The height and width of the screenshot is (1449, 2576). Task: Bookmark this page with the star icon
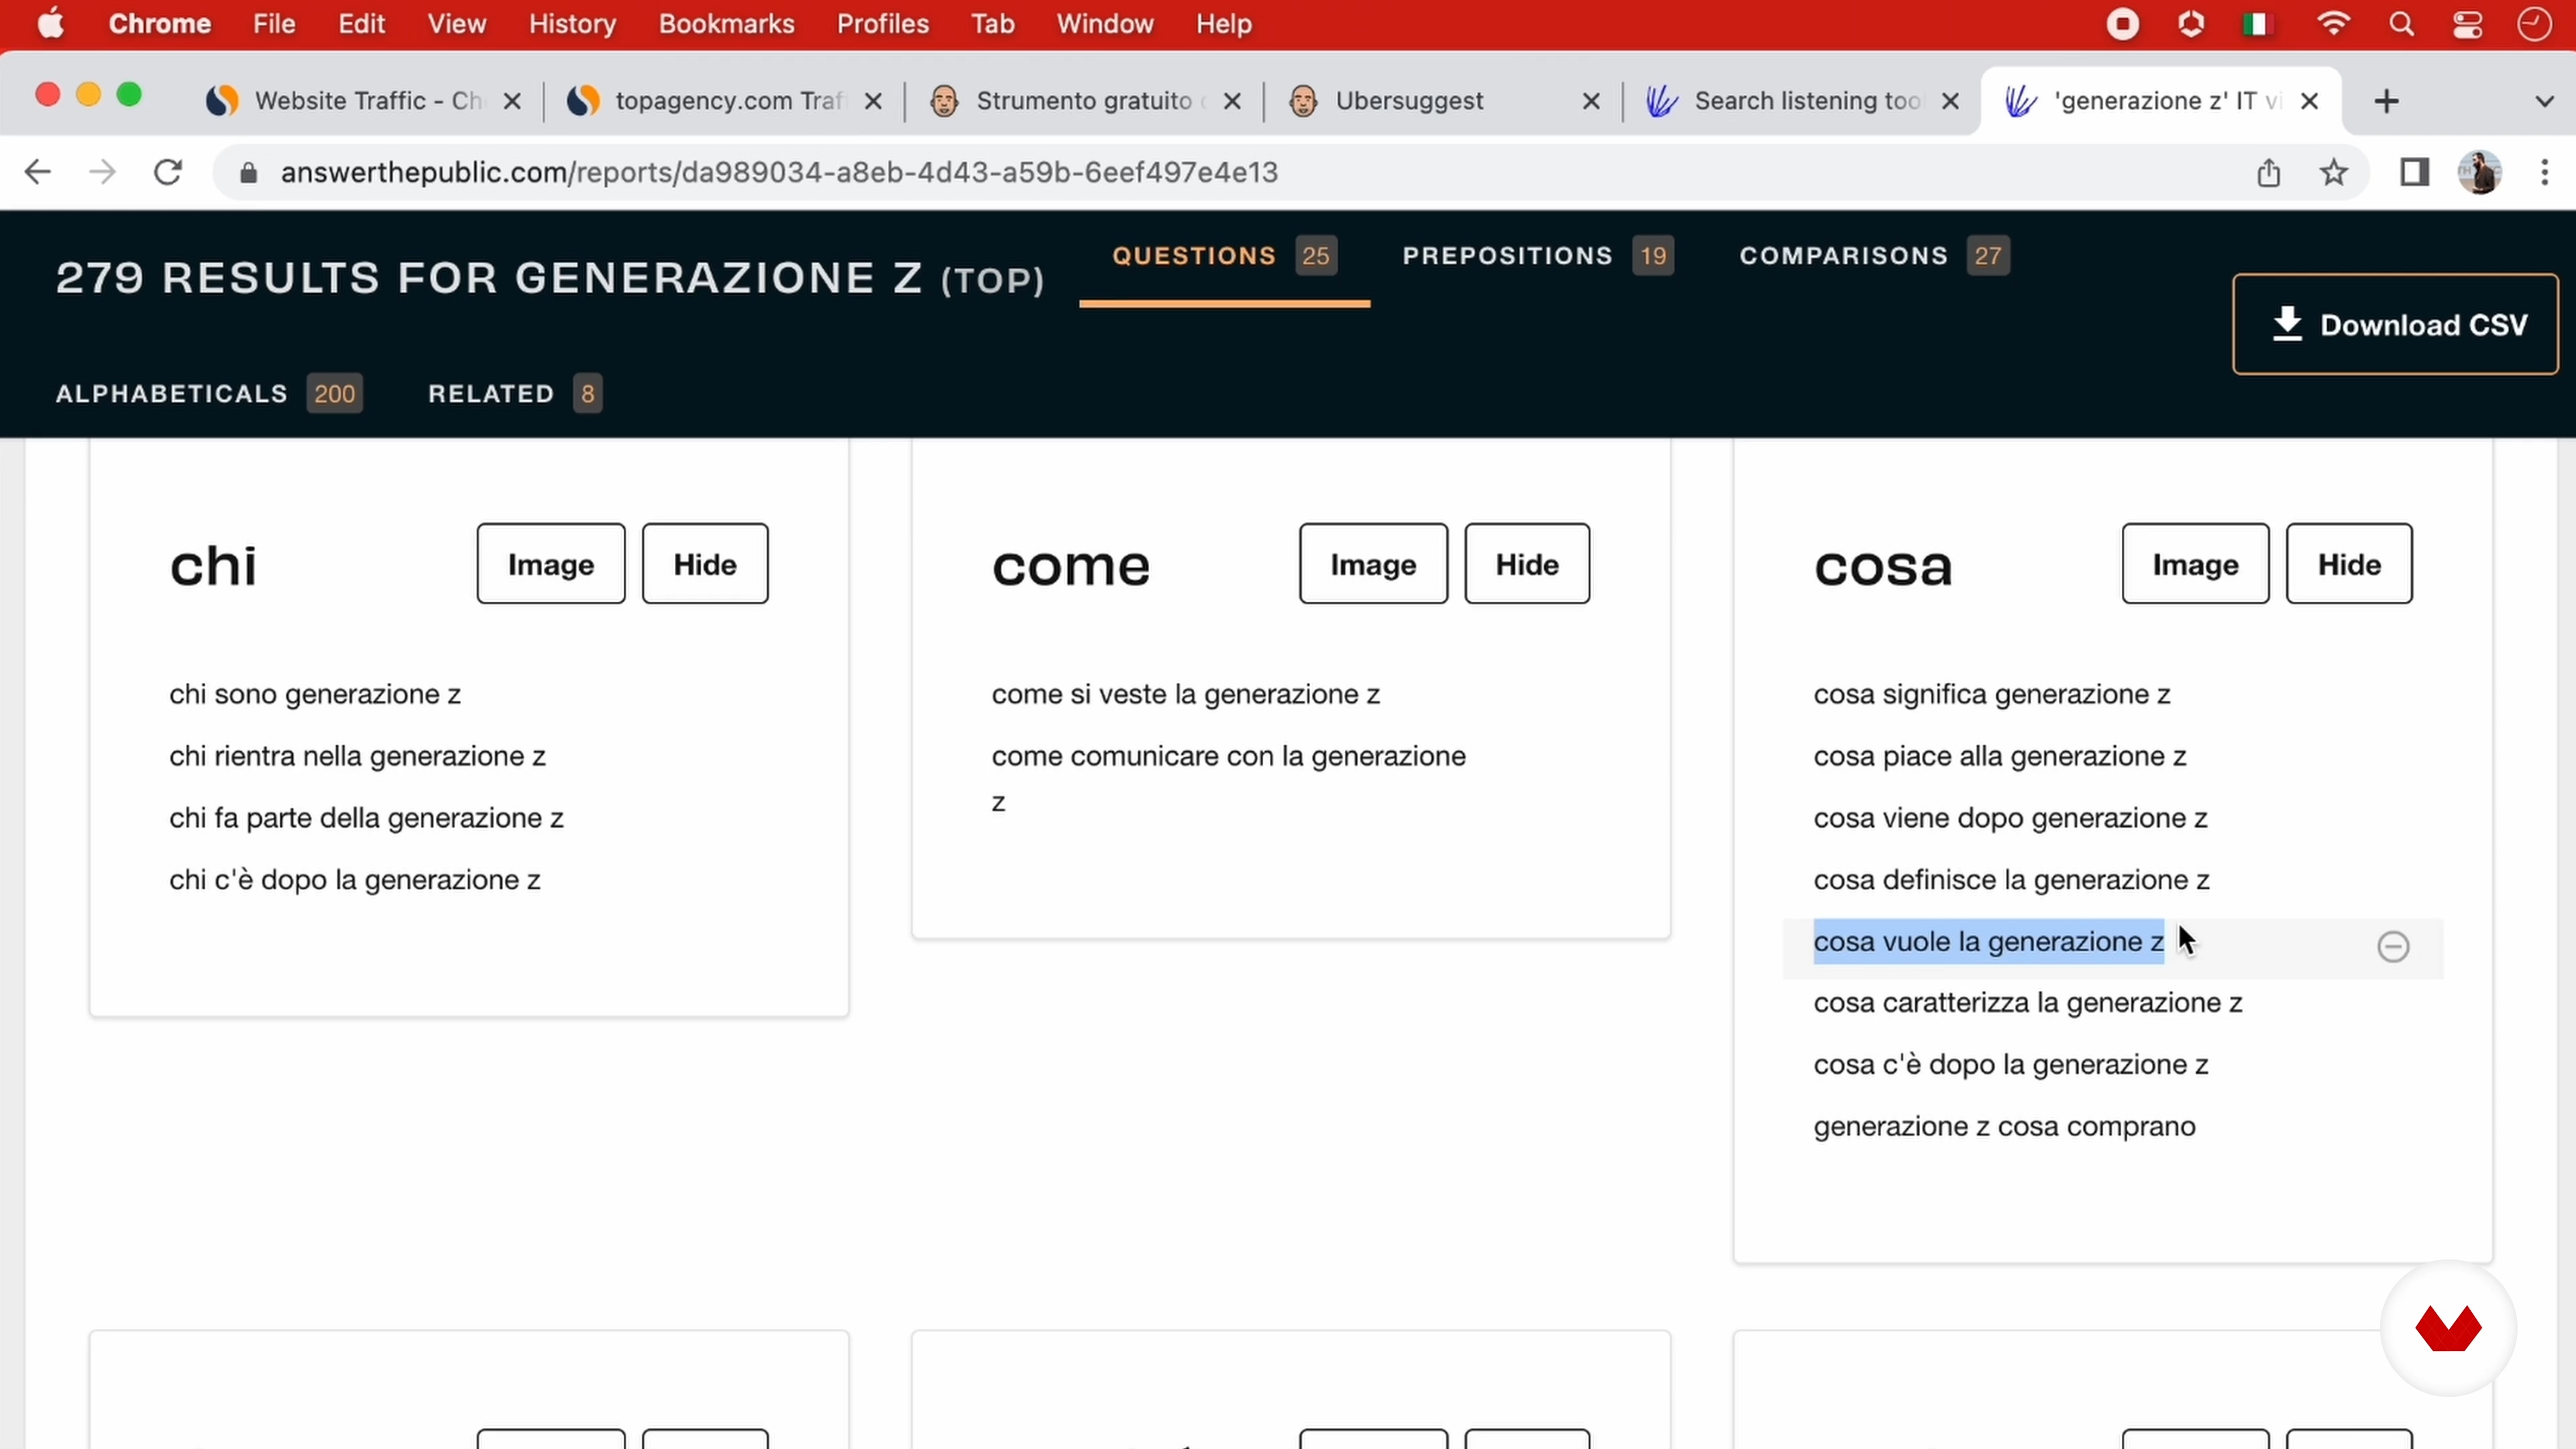point(2333,172)
